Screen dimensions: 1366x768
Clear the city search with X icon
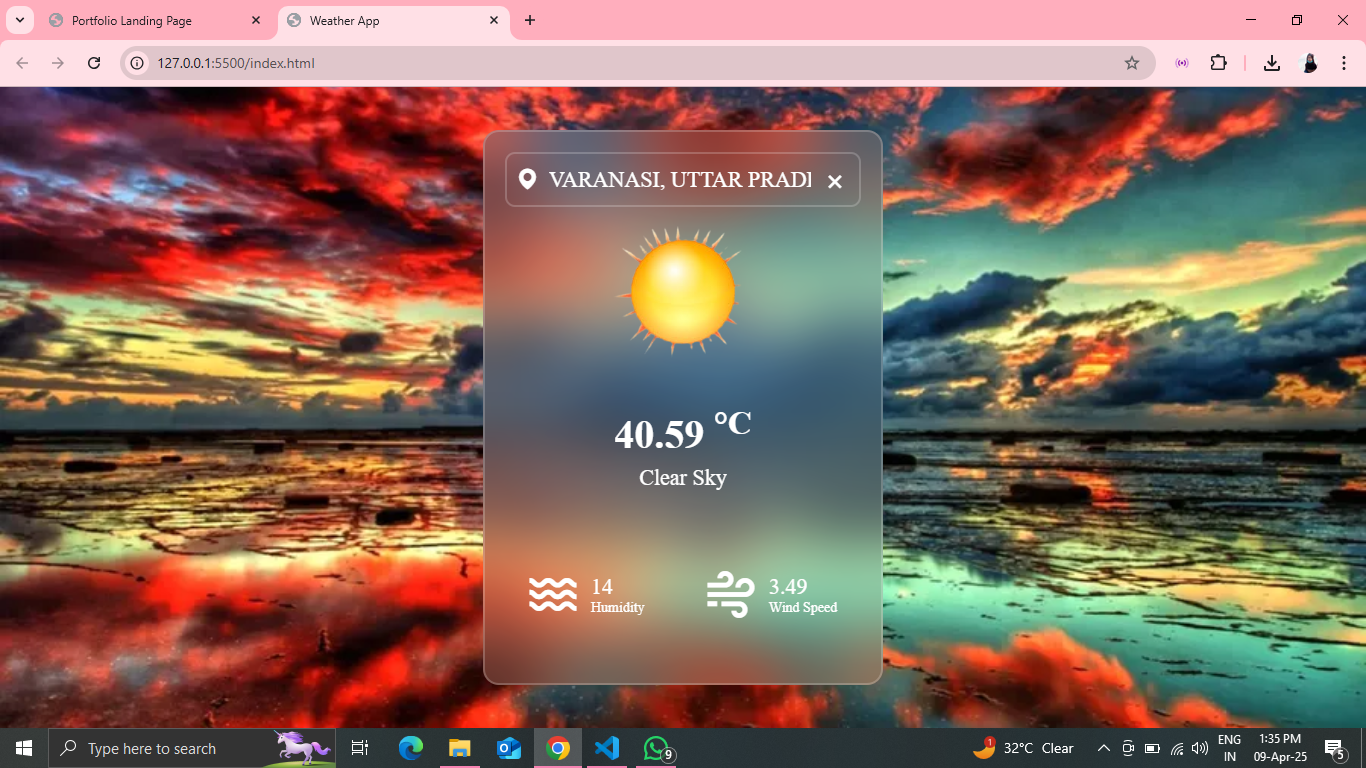tap(835, 181)
